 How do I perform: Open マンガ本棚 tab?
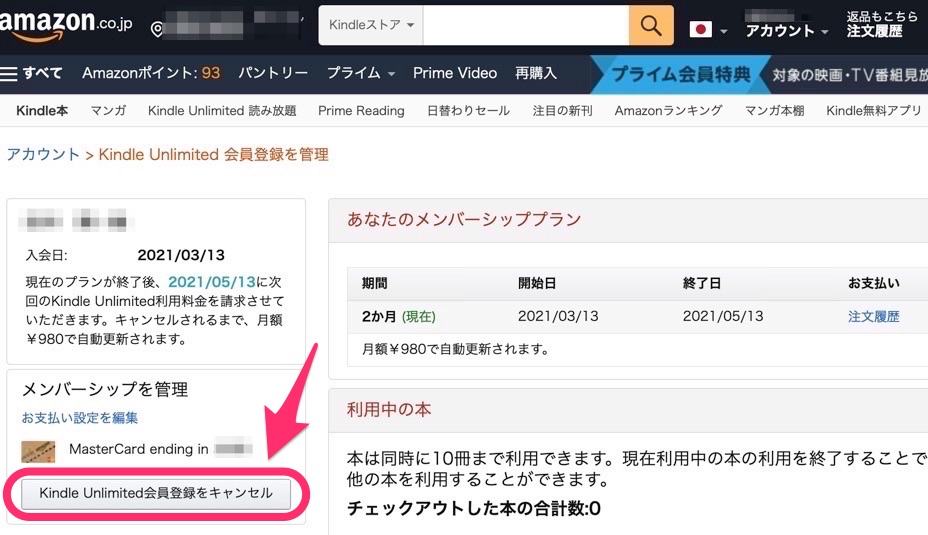[x=774, y=111]
